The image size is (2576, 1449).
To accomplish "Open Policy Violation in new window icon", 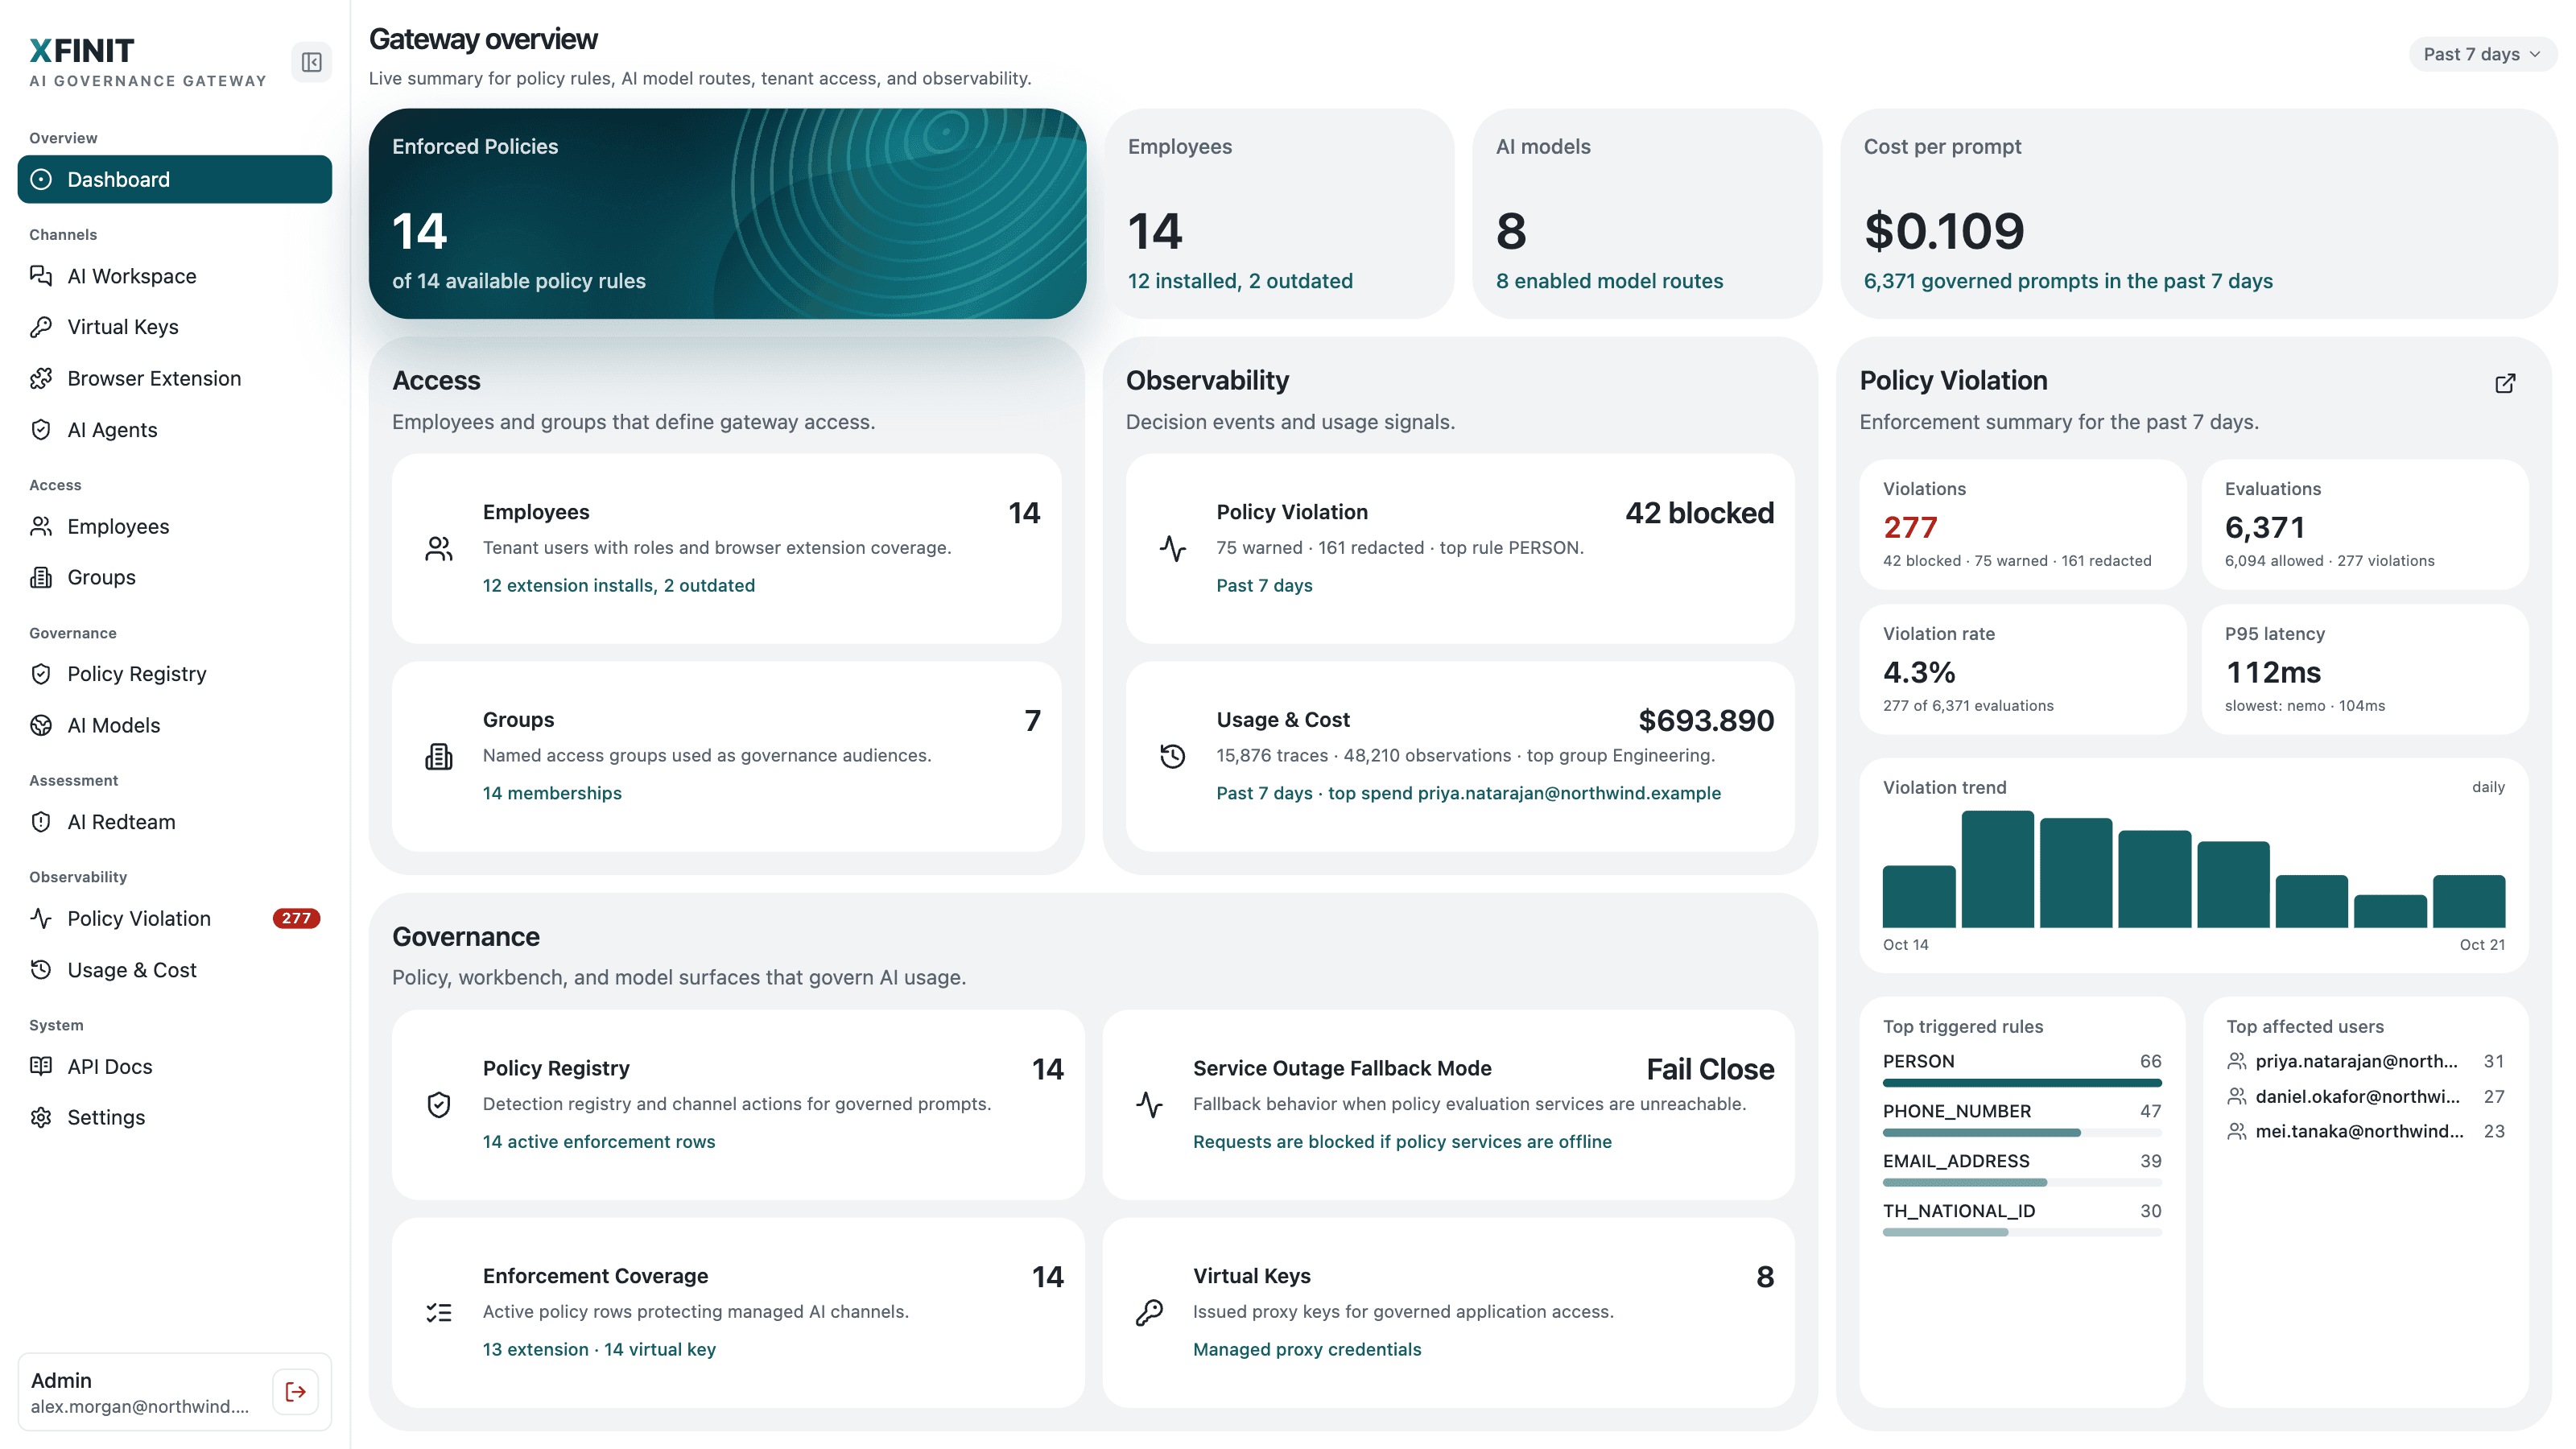I will tap(2505, 383).
